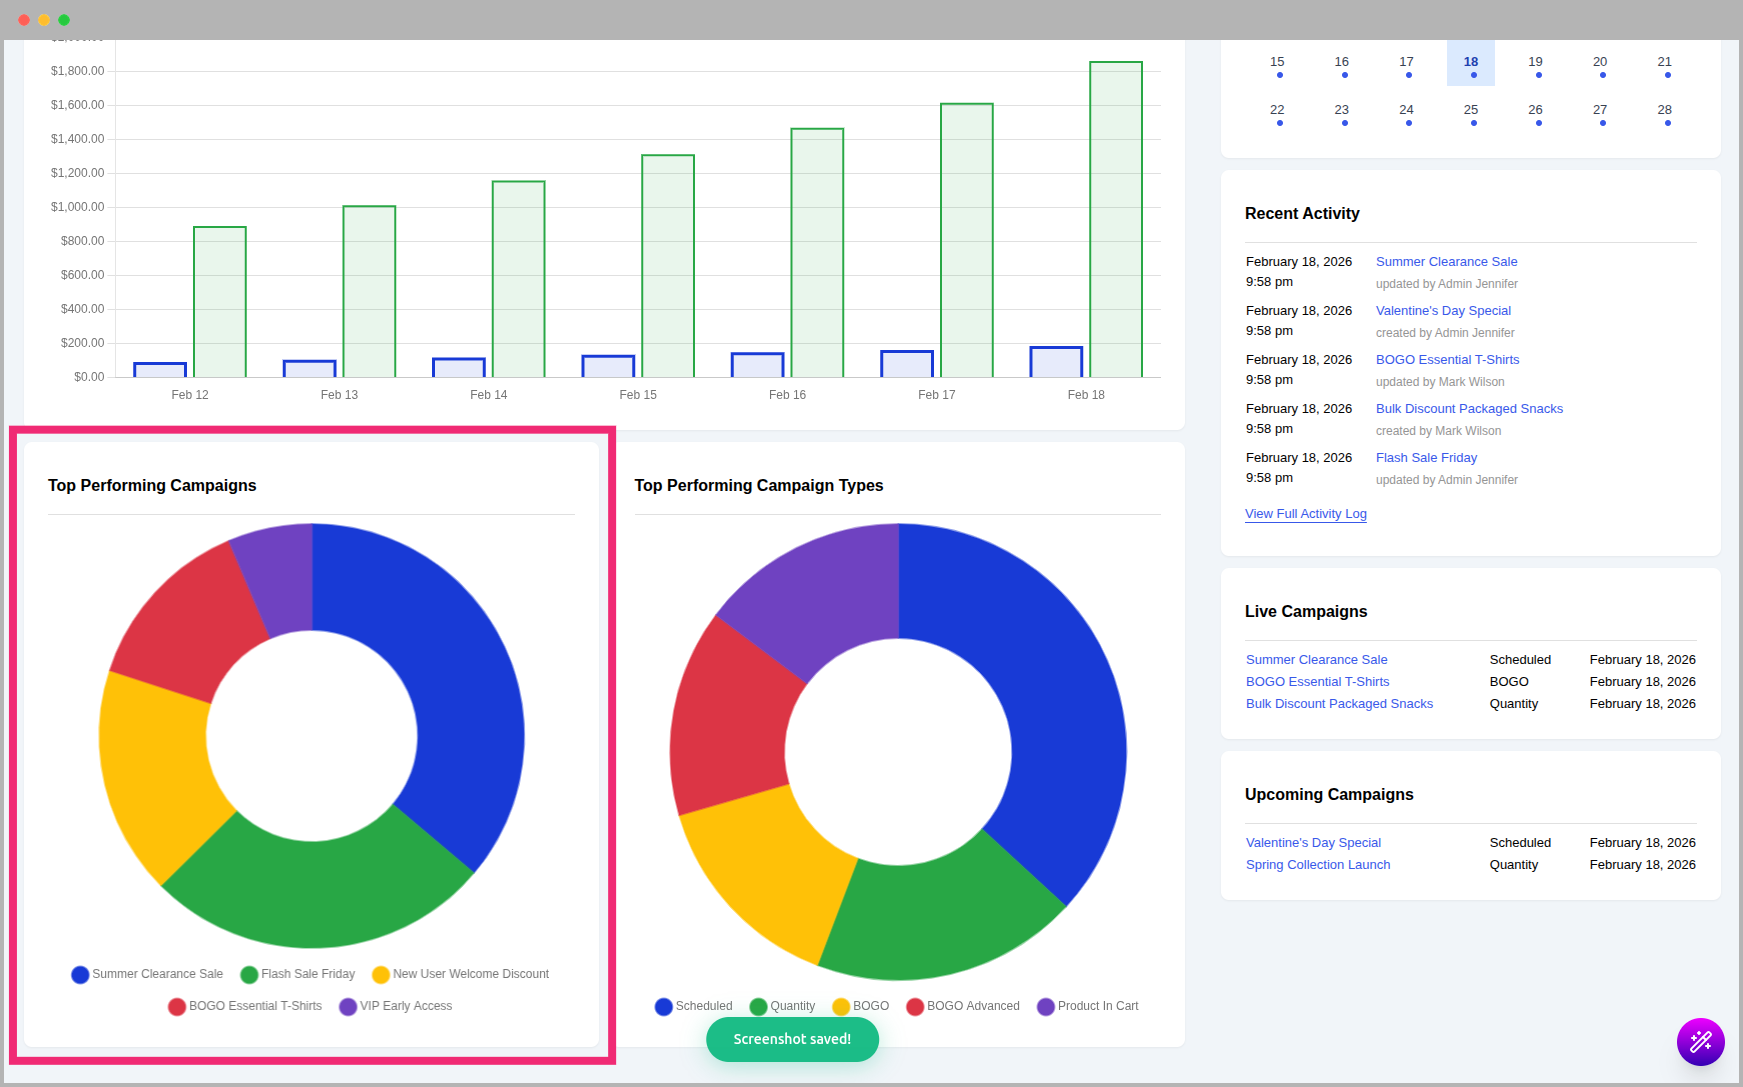The image size is (1743, 1087).
Task: Click the yellow minimize traffic light icon
Action: click(42, 19)
